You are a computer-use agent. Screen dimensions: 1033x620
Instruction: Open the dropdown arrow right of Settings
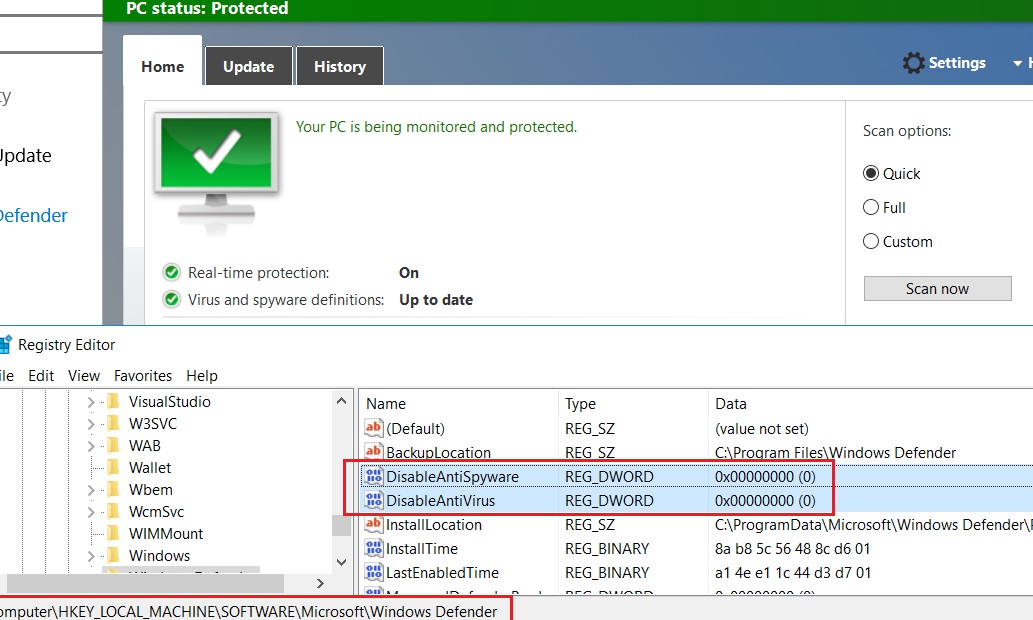(1017, 63)
